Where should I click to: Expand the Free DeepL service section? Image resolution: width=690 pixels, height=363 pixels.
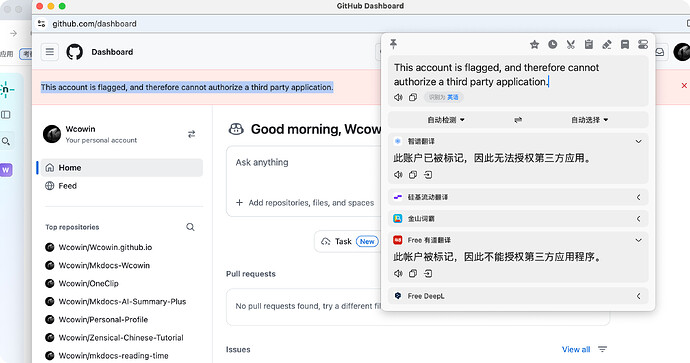[x=639, y=296]
